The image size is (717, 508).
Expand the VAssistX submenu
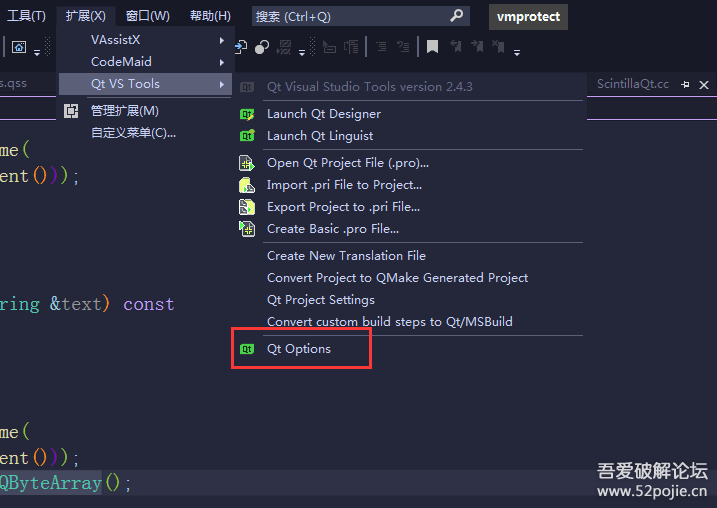[145, 40]
